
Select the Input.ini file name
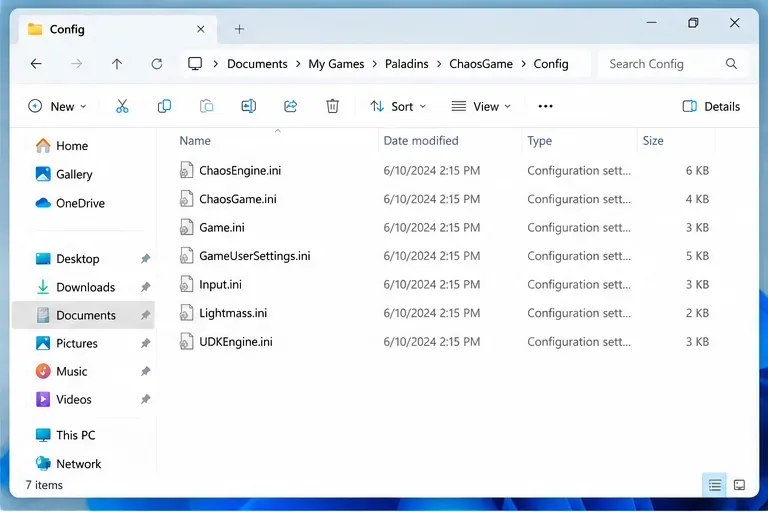click(x=220, y=285)
